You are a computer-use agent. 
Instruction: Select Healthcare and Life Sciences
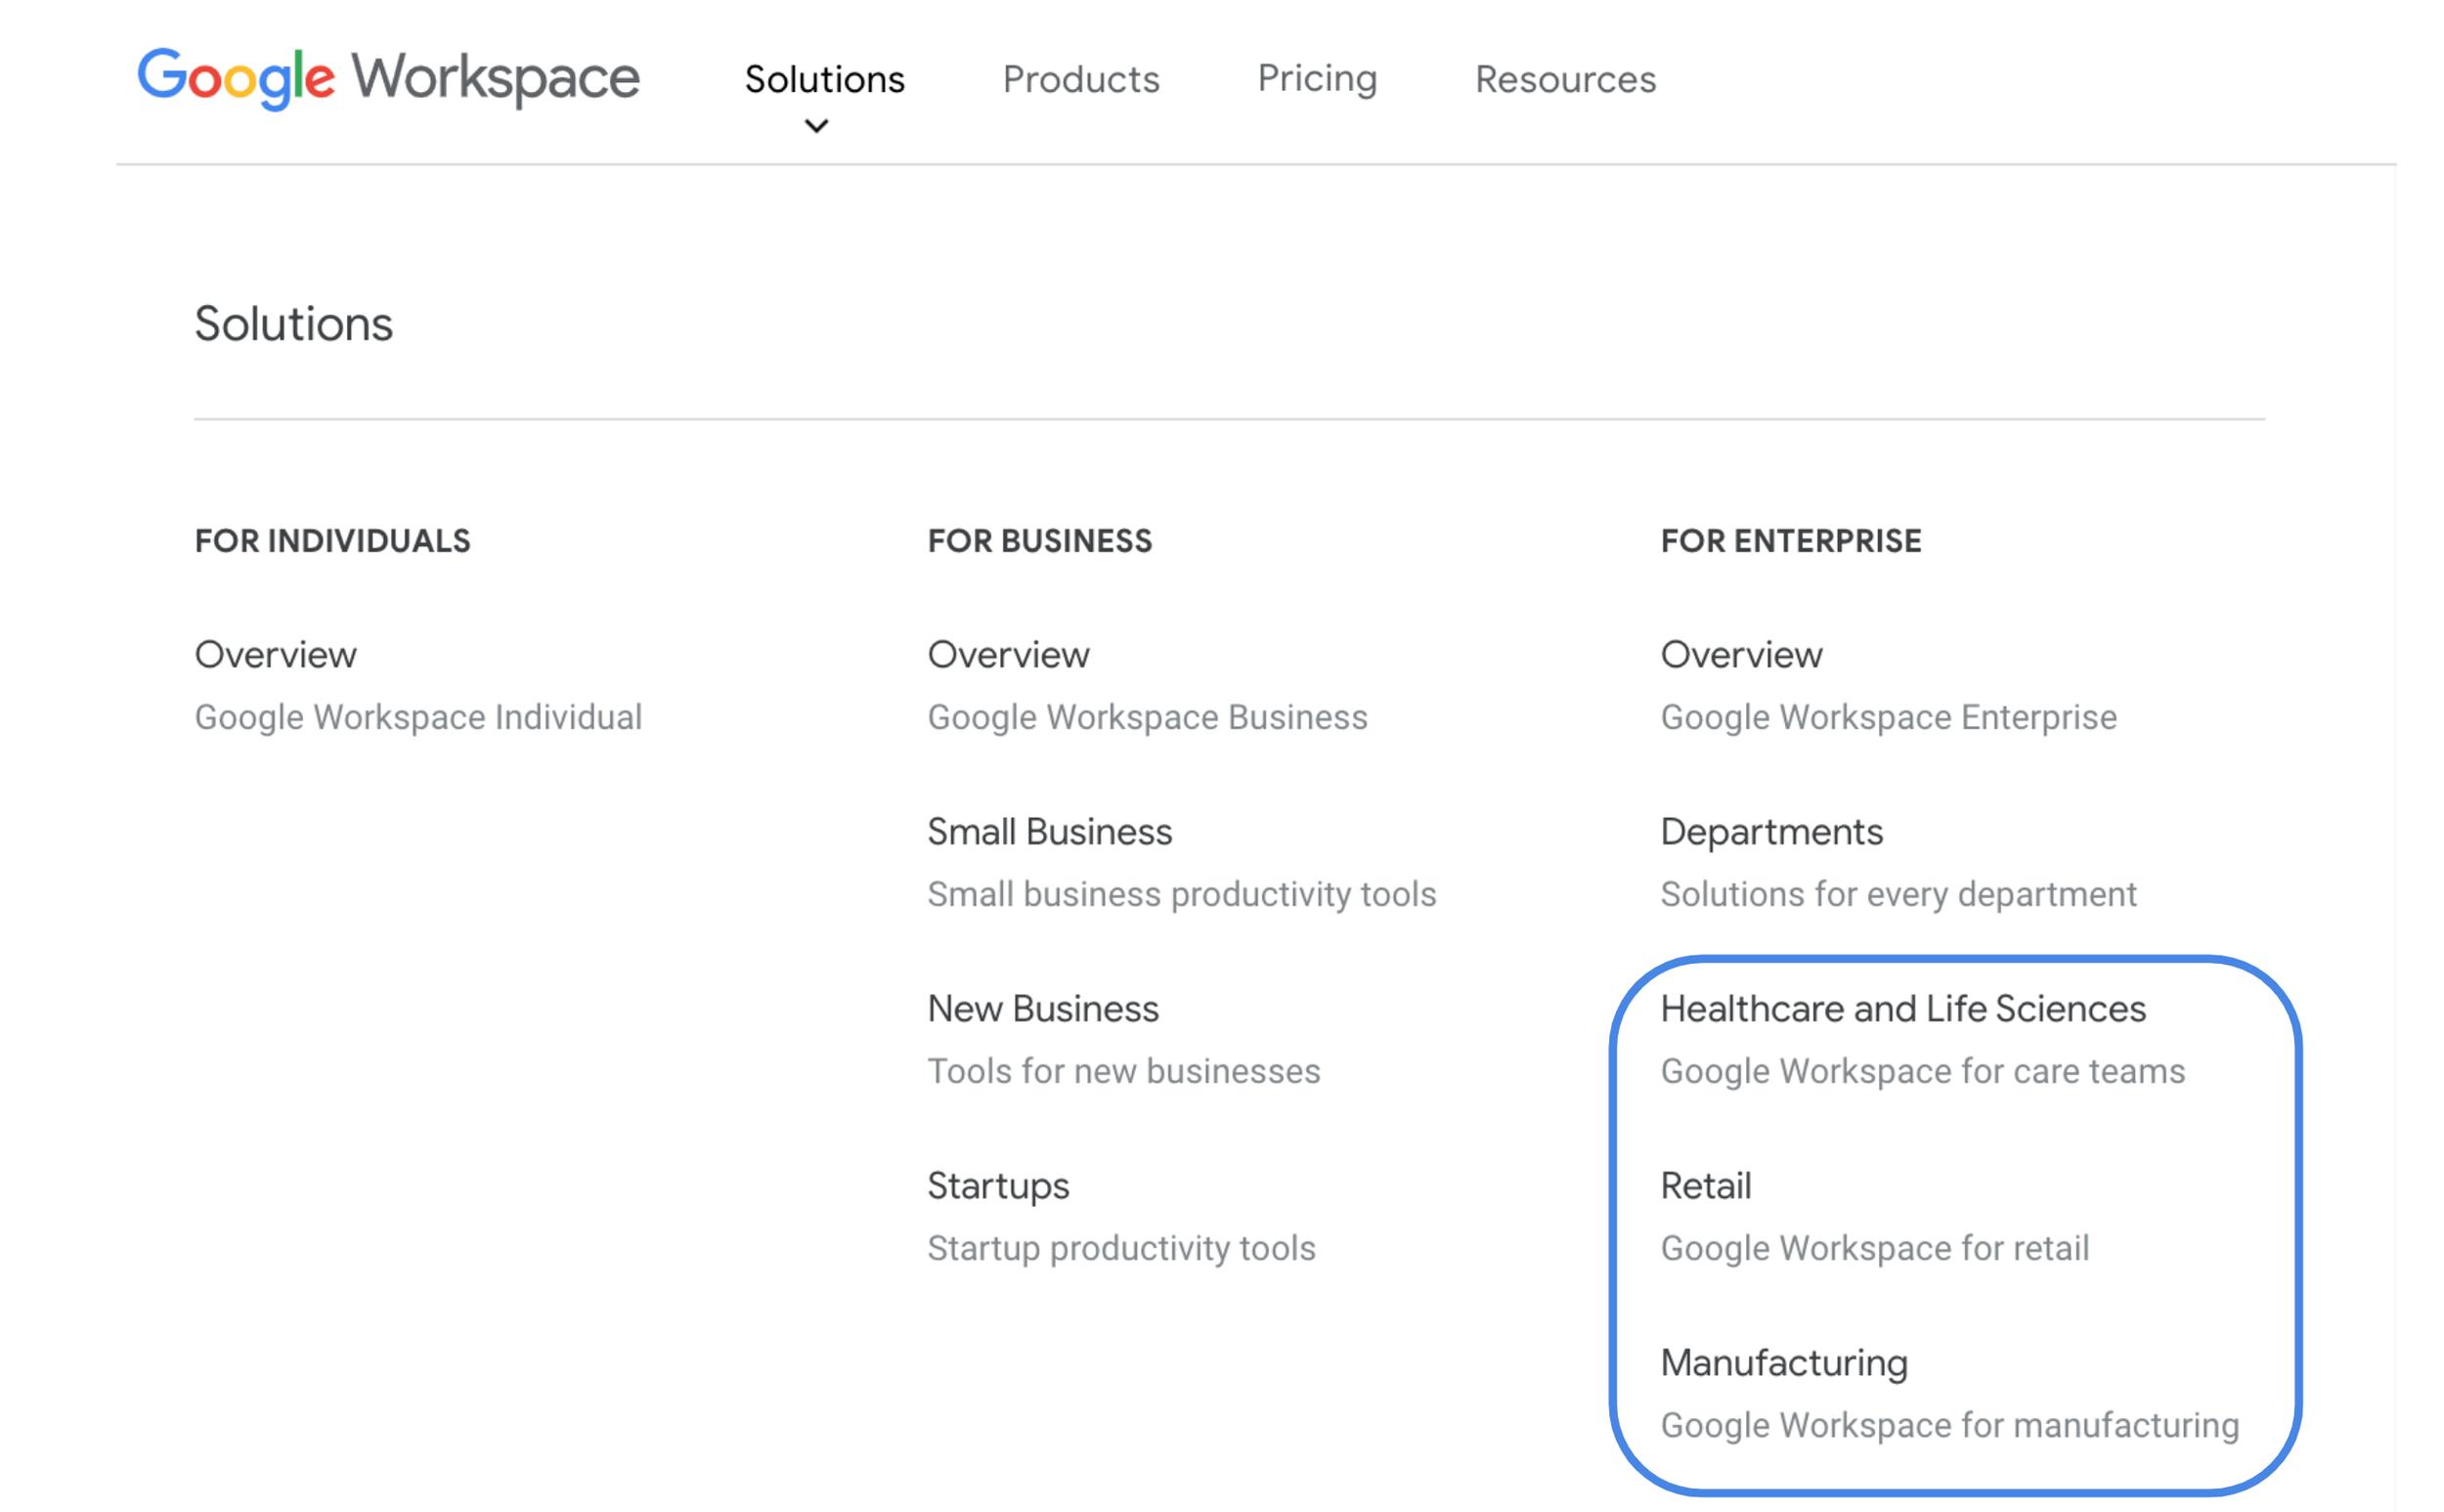tap(1902, 1008)
